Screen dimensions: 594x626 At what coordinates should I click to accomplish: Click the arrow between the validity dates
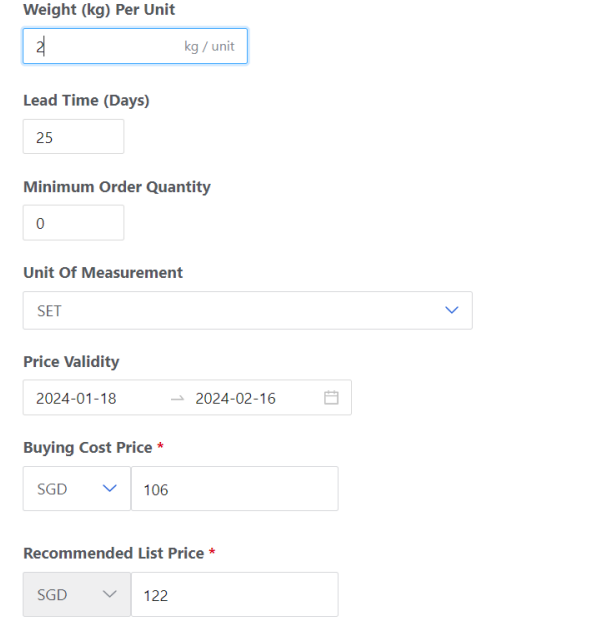[x=177, y=398]
